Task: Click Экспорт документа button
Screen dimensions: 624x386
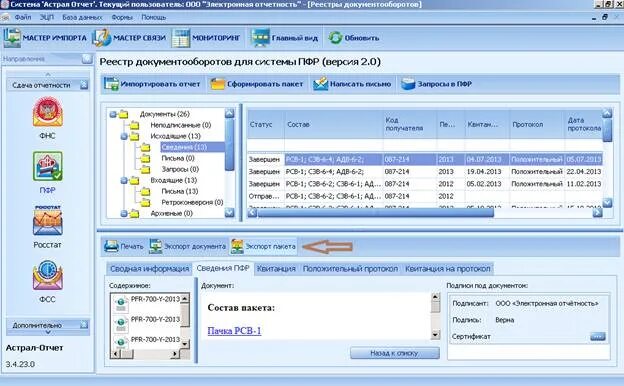Action: click(187, 246)
